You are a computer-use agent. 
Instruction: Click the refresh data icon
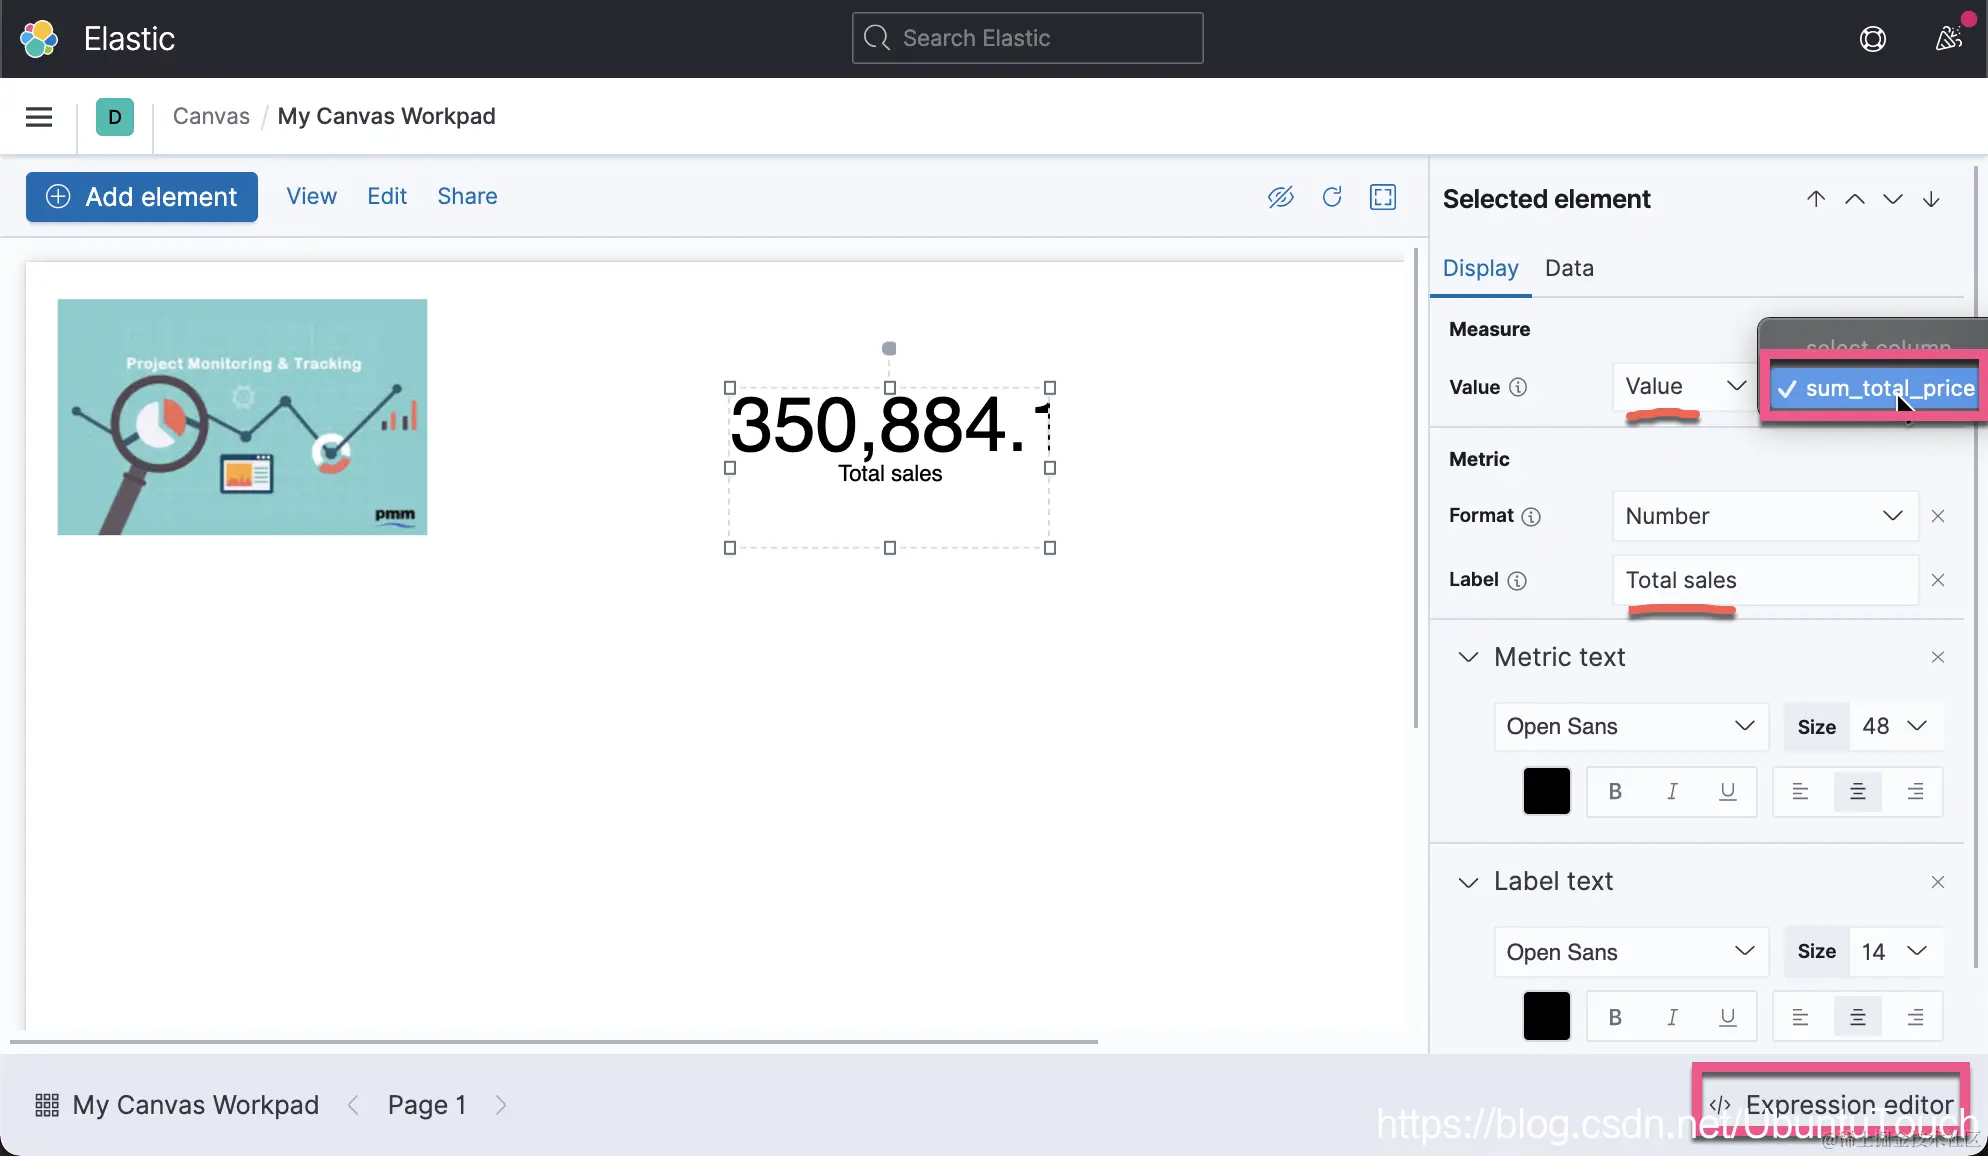(1332, 197)
